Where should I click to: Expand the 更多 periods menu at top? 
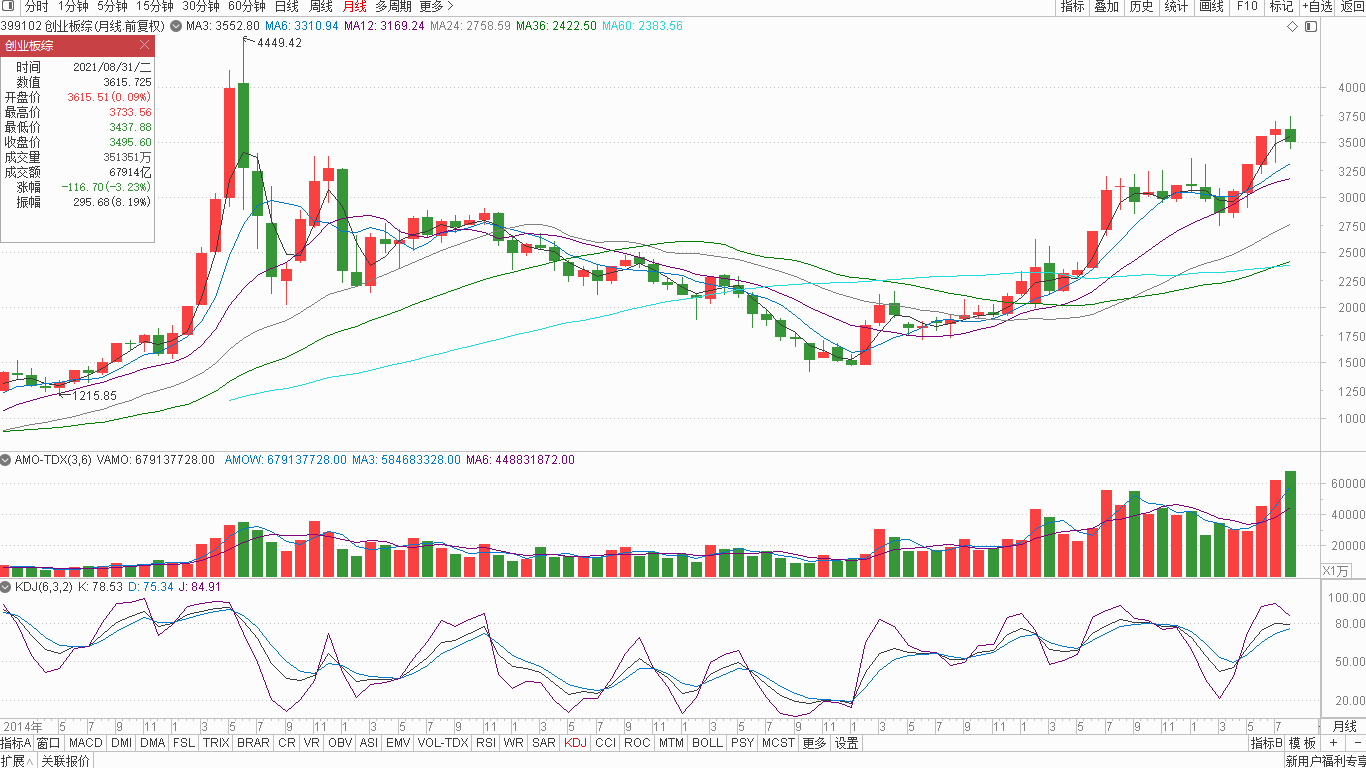(436, 6)
